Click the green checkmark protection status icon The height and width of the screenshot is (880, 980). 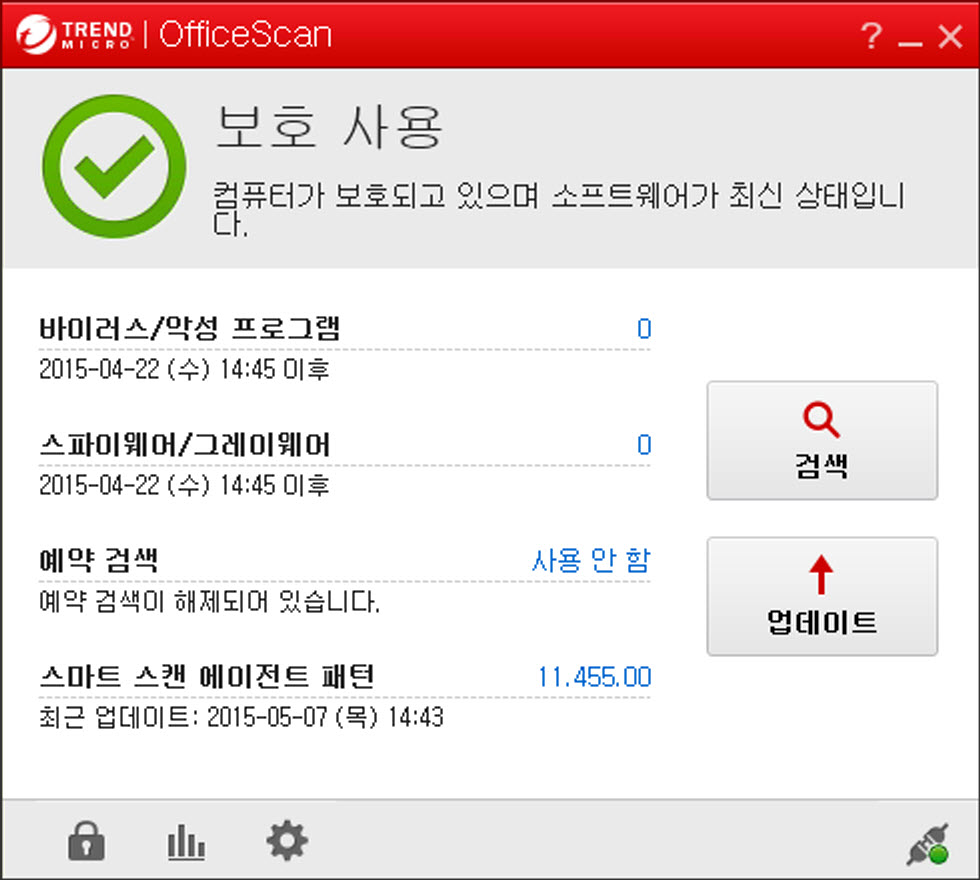point(114,166)
